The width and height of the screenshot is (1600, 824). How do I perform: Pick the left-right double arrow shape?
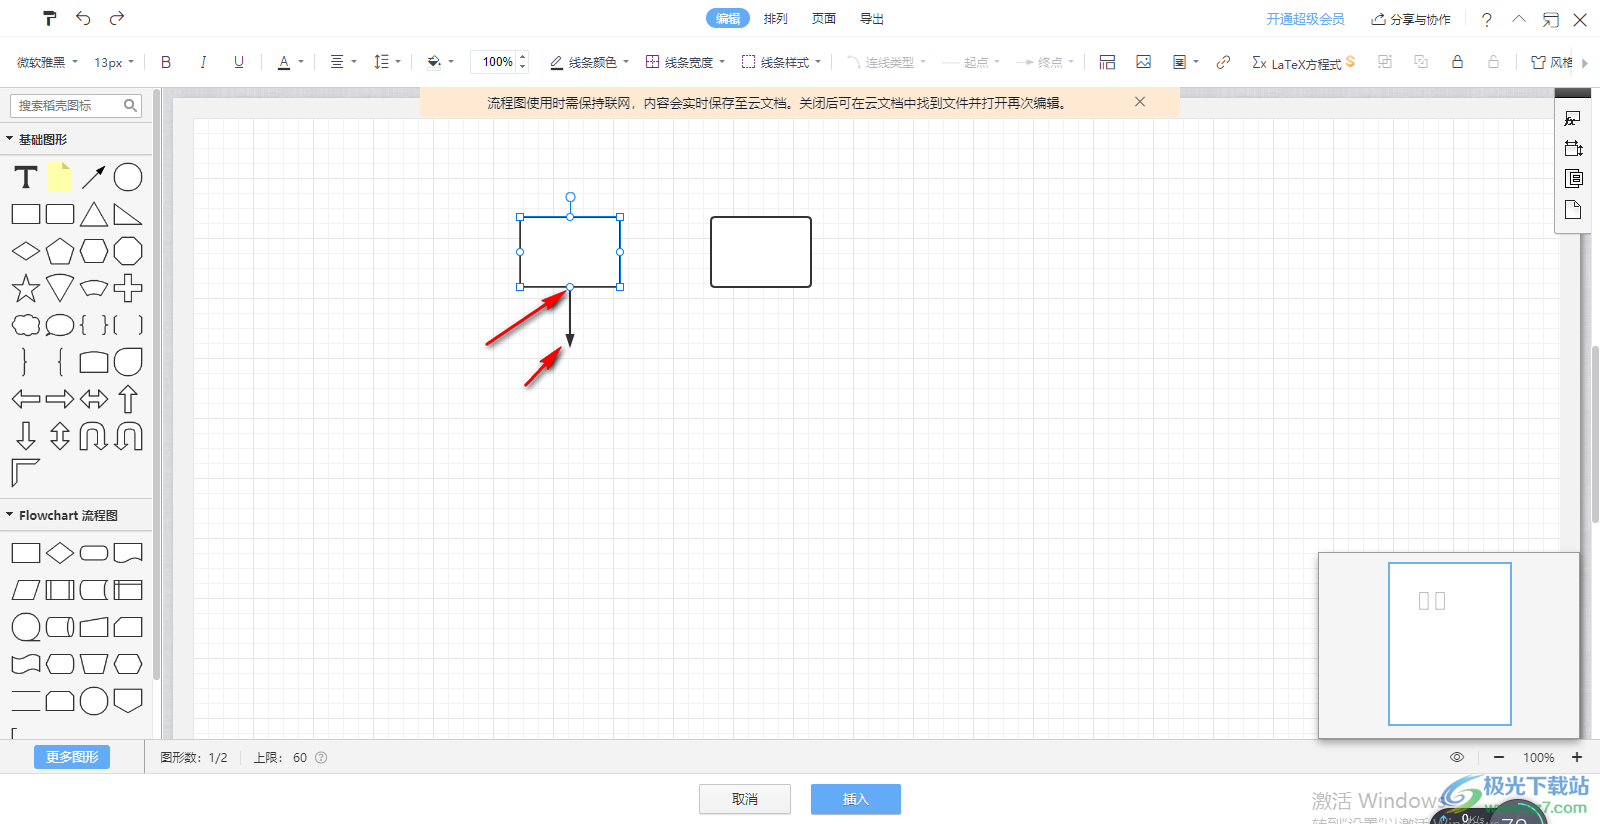(94, 399)
